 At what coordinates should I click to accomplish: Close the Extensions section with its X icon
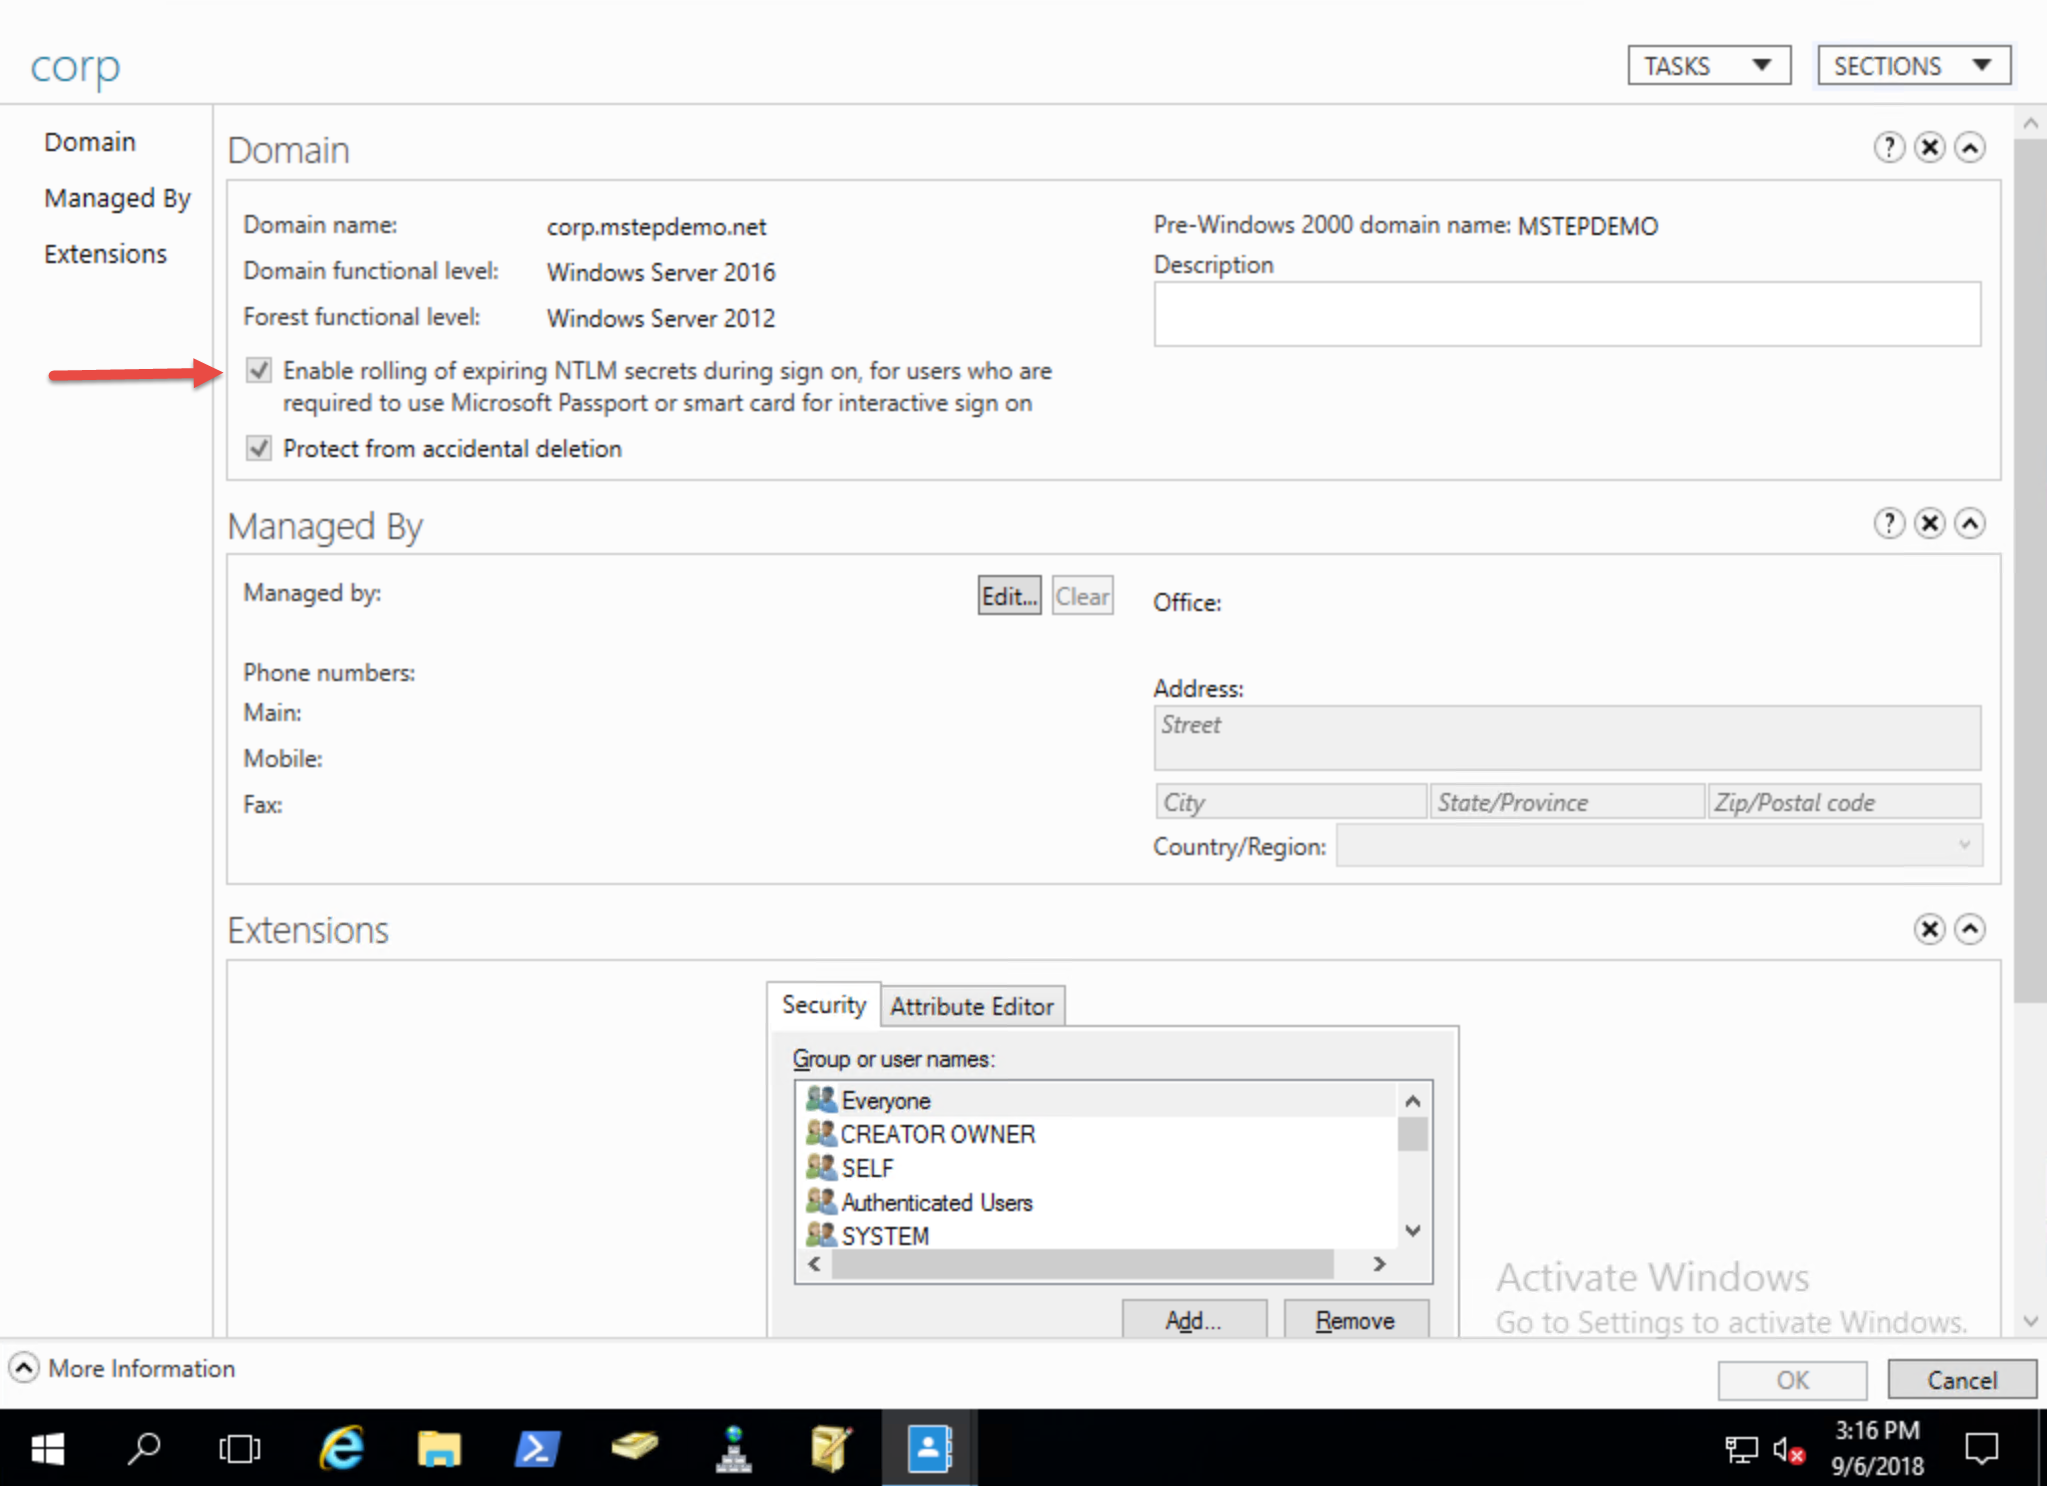click(1929, 929)
